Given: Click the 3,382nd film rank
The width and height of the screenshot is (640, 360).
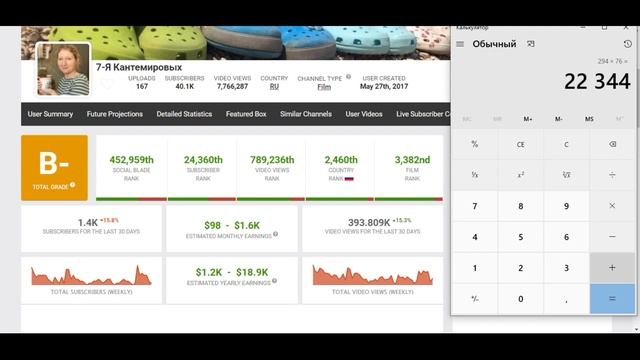Looking at the screenshot, I should (412, 160).
